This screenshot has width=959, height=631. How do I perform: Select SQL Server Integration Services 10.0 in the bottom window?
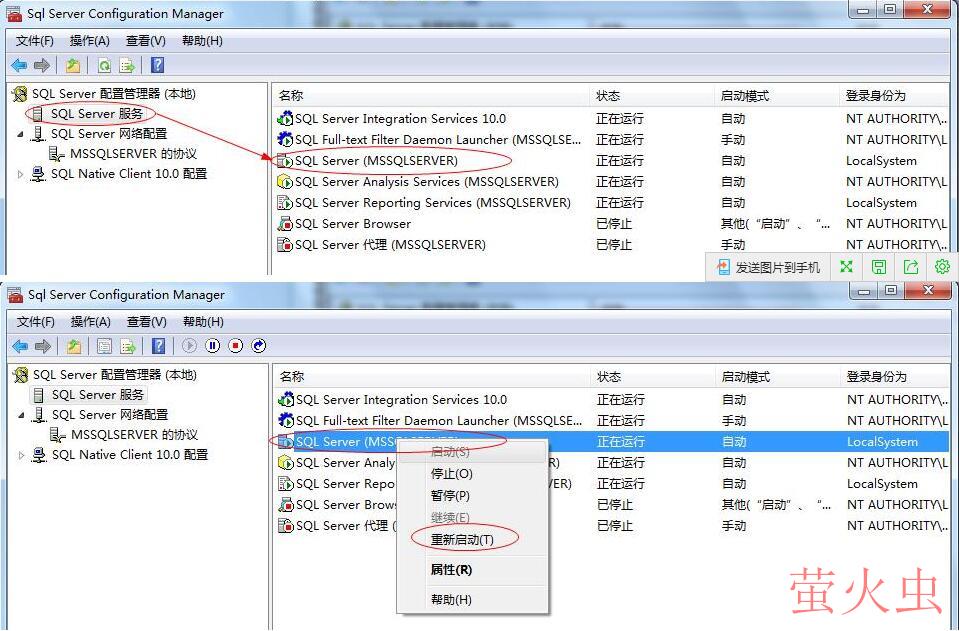402,400
